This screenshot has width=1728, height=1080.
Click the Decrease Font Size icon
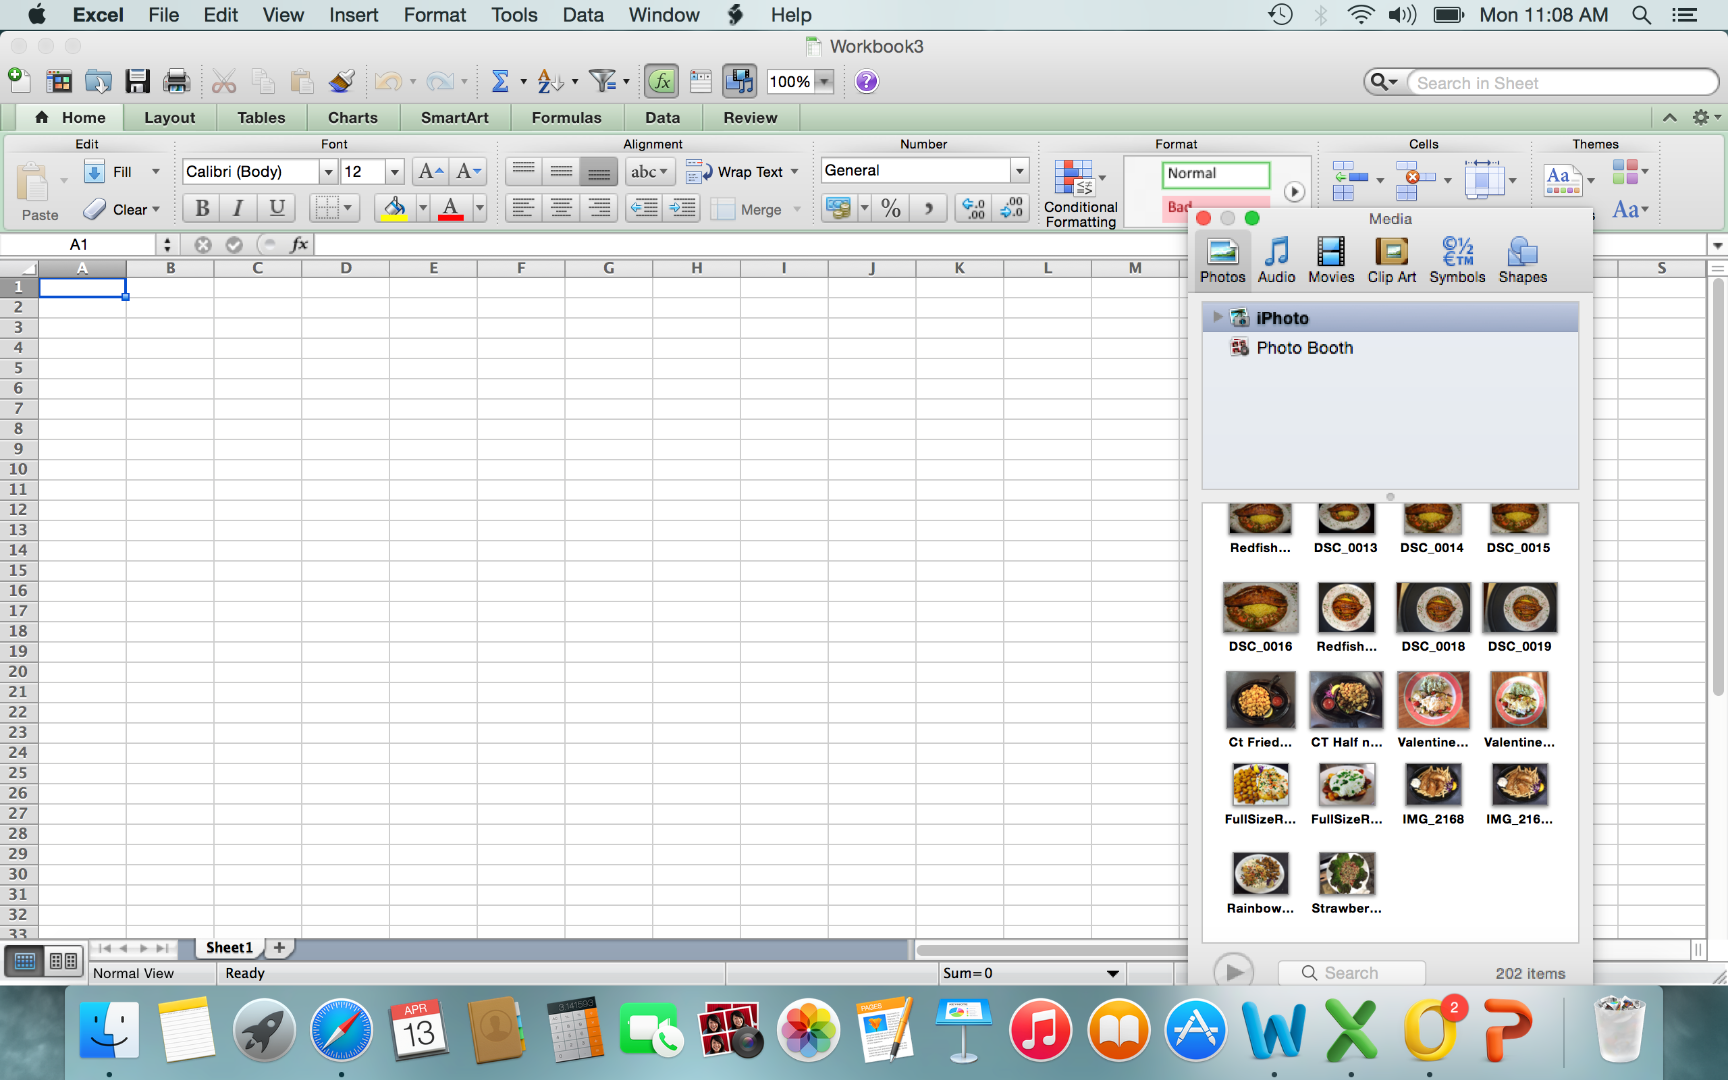pos(469,172)
